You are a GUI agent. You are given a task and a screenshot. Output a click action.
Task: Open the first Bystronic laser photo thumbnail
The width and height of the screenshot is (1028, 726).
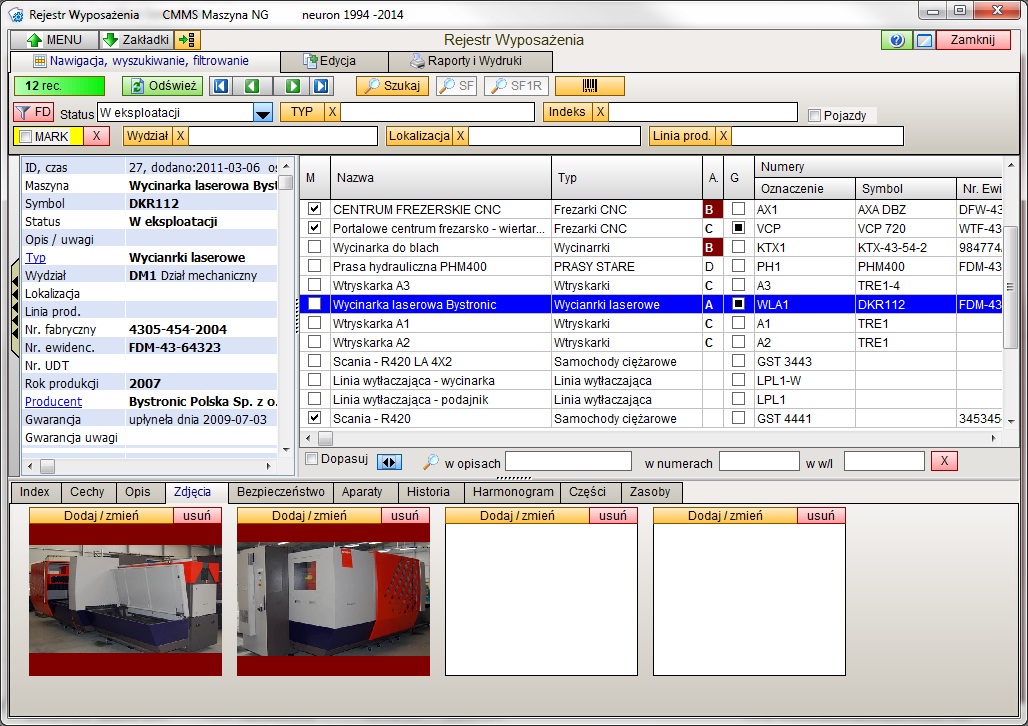click(125, 599)
